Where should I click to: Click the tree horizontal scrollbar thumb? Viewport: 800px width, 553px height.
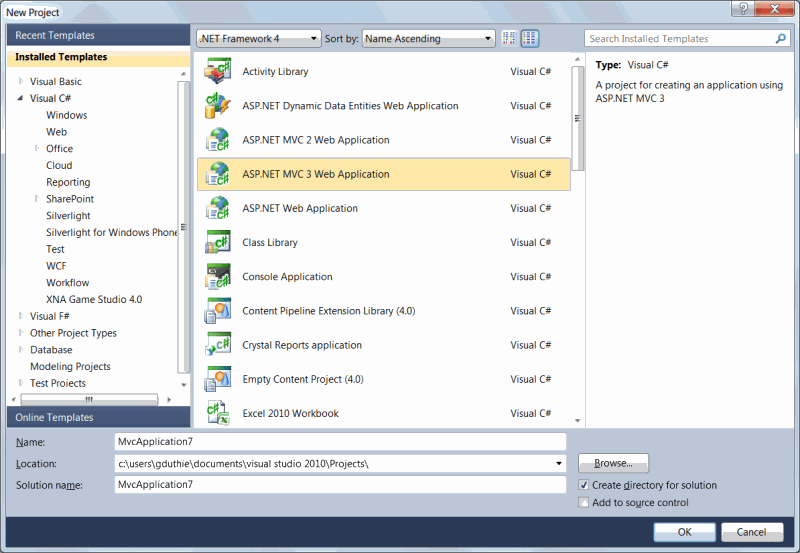[89, 399]
